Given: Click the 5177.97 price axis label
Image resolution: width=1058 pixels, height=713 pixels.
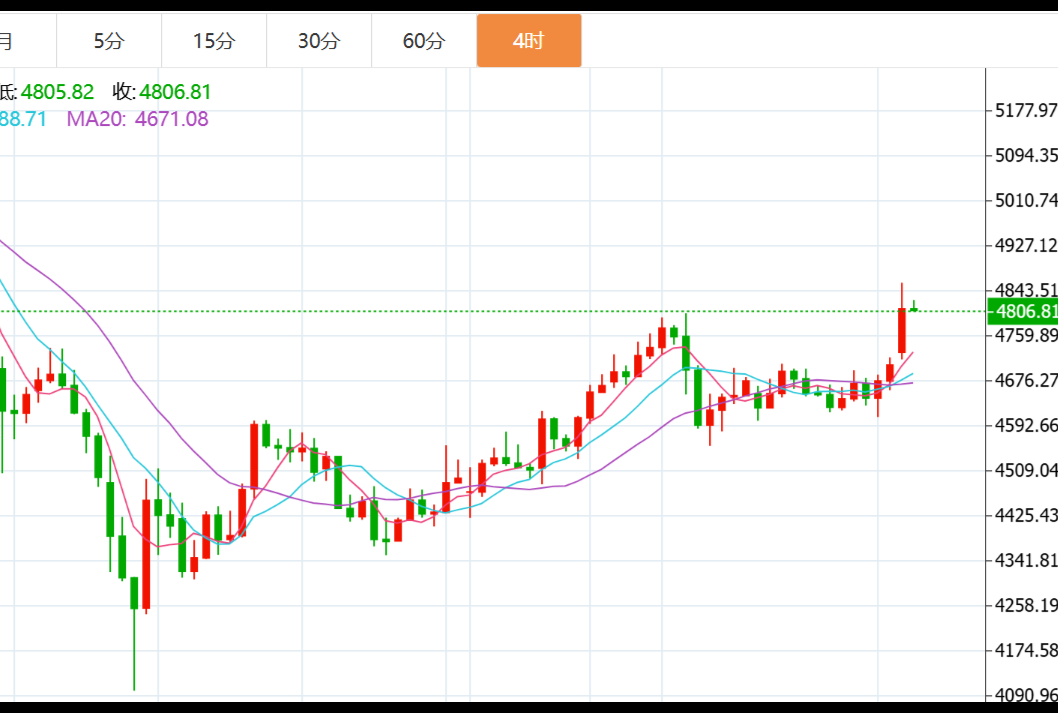Looking at the screenshot, I should click(x=1026, y=110).
